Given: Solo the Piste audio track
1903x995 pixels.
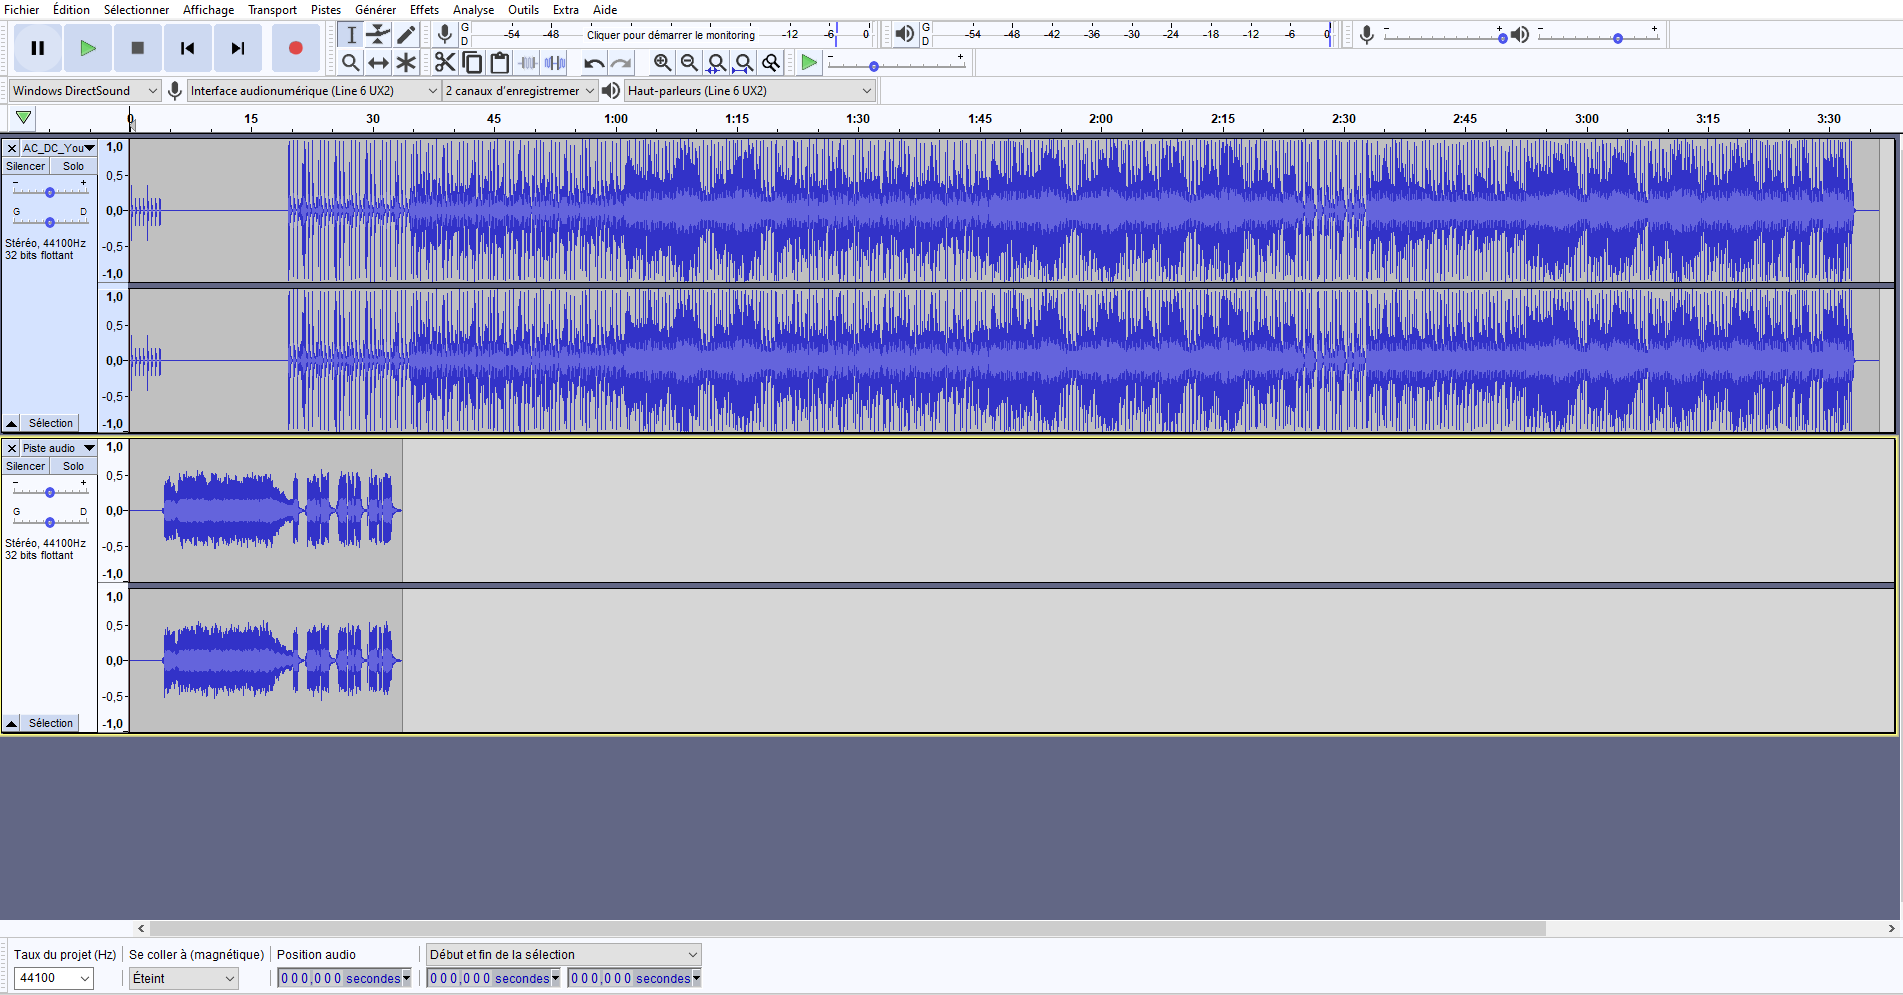Looking at the screenshot, I should [x=74, y=467].
